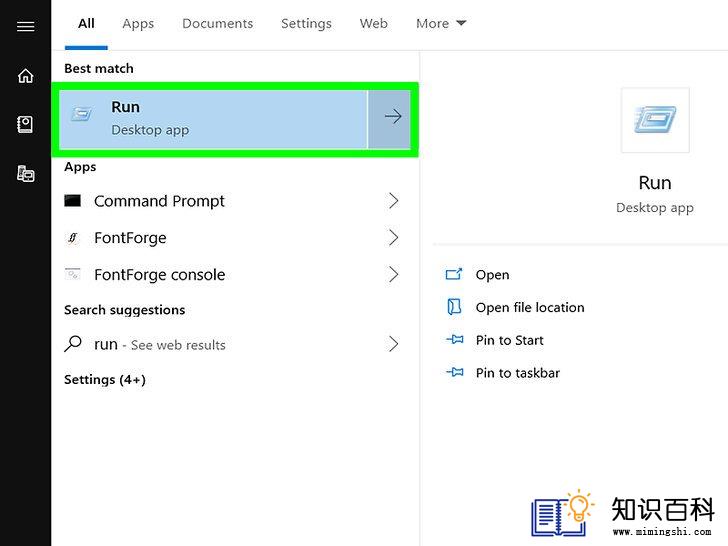Expand FontForge console options chevron

393,274
